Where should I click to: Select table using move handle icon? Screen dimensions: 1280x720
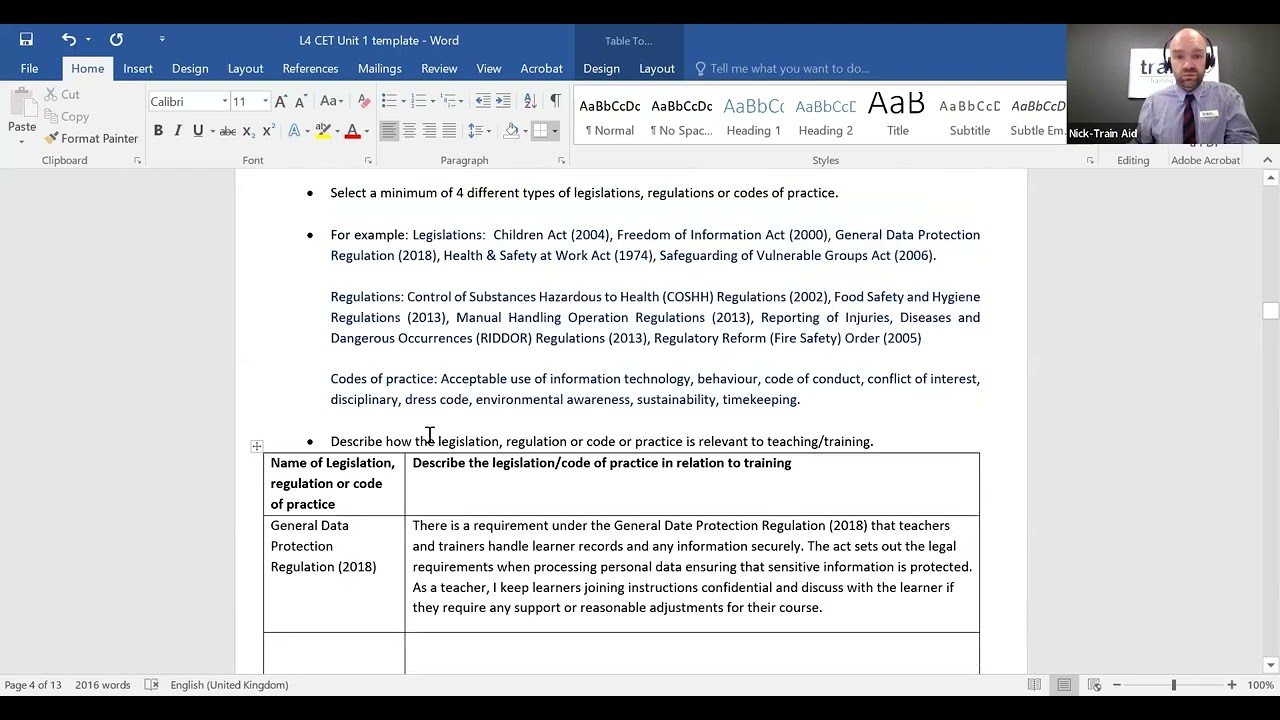tap(257, 446)
